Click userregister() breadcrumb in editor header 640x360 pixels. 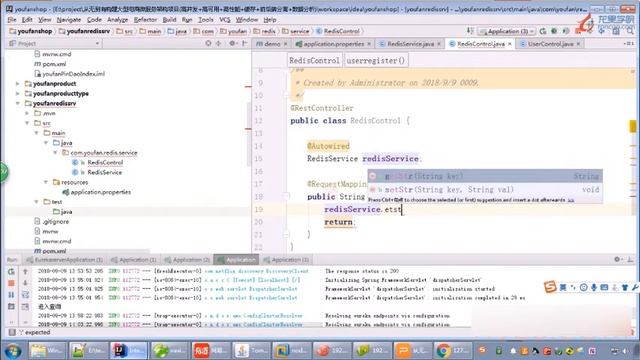[x=376, y=60]
